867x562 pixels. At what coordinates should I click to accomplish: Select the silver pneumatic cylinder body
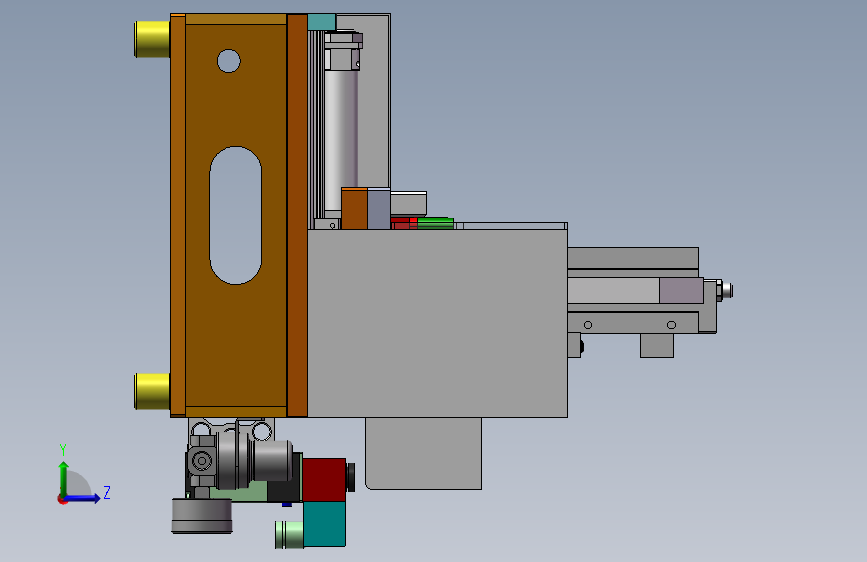pos(341,140)
